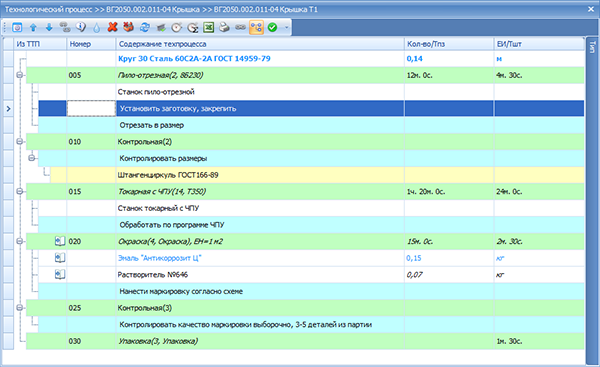Click the single gray chain link icon
Image resolution: width=600 pixels, height=367 pixels.
pos(240,27)
